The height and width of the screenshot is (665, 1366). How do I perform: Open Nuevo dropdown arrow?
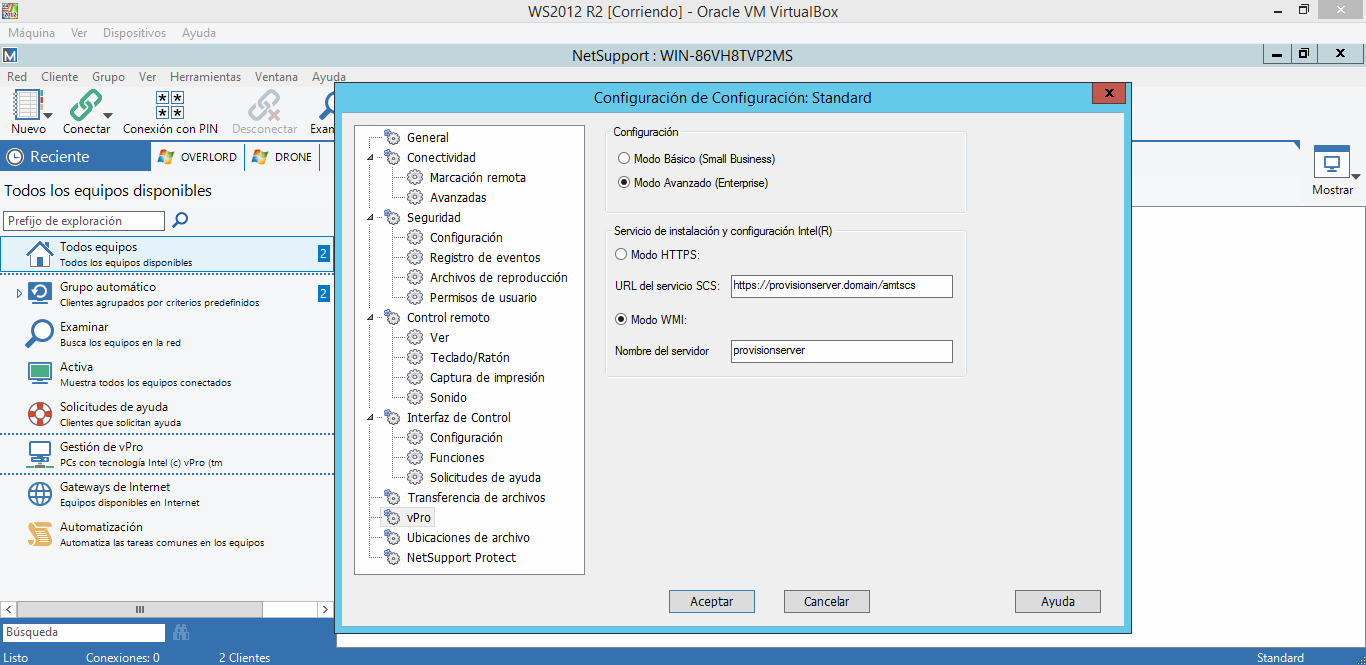pyautogui.click(x=48, y=115)
